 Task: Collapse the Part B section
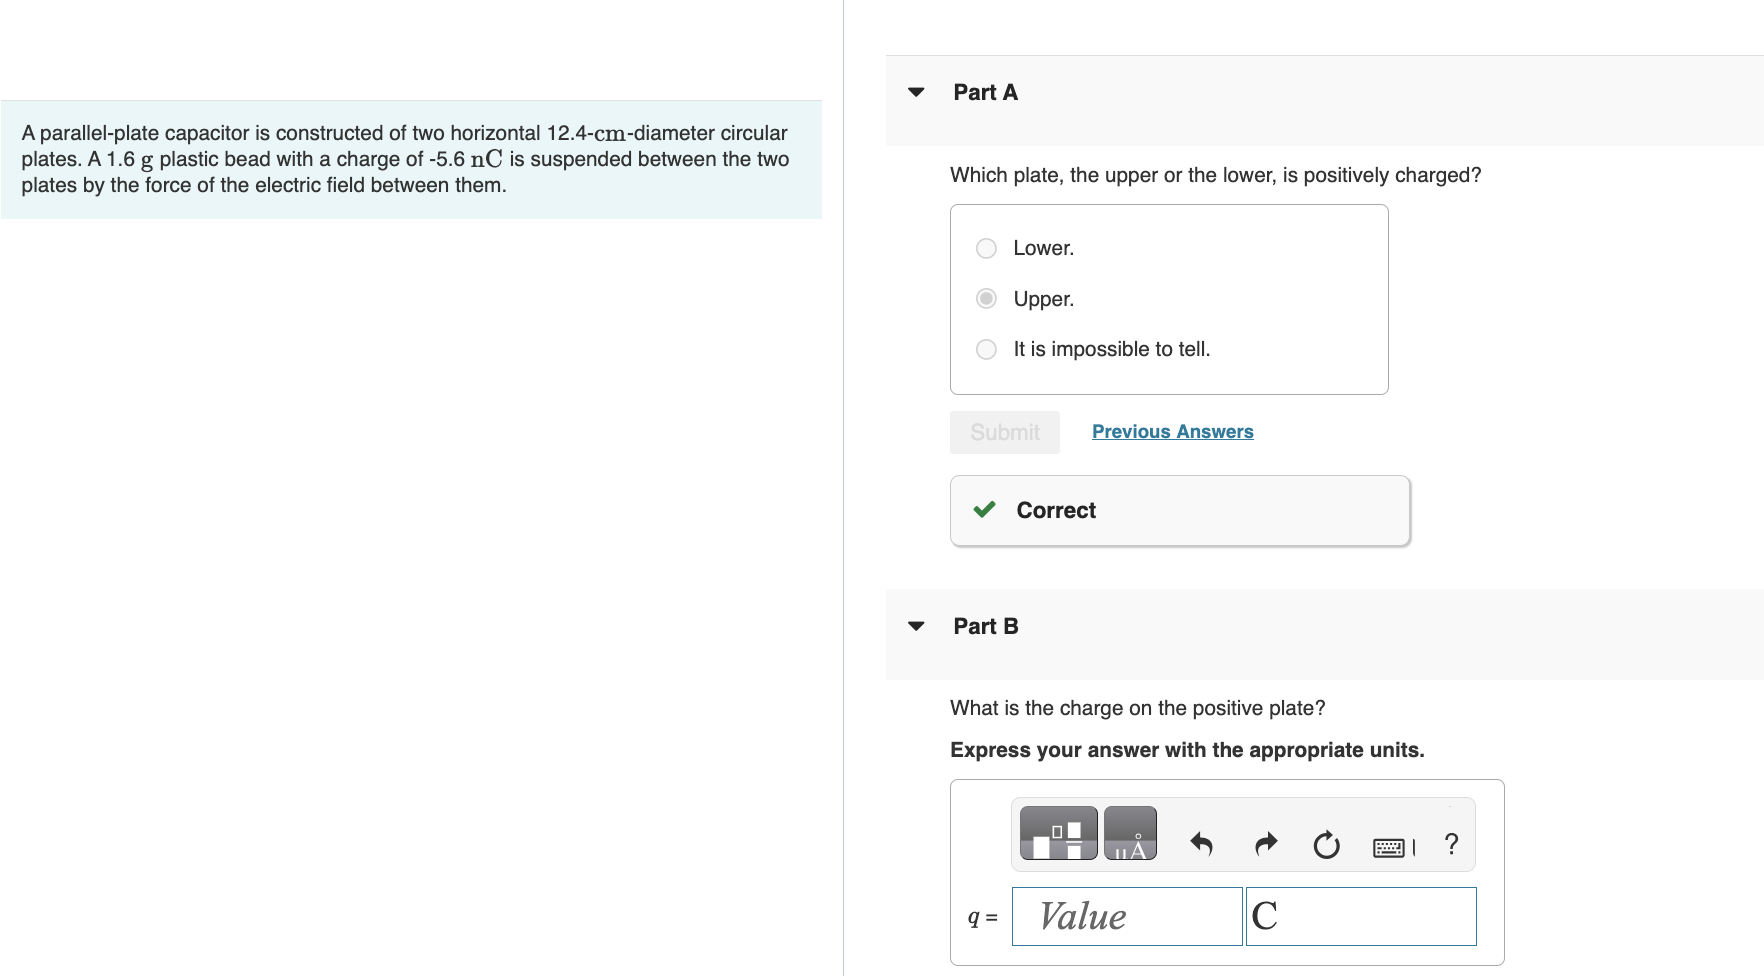point(916,626)
